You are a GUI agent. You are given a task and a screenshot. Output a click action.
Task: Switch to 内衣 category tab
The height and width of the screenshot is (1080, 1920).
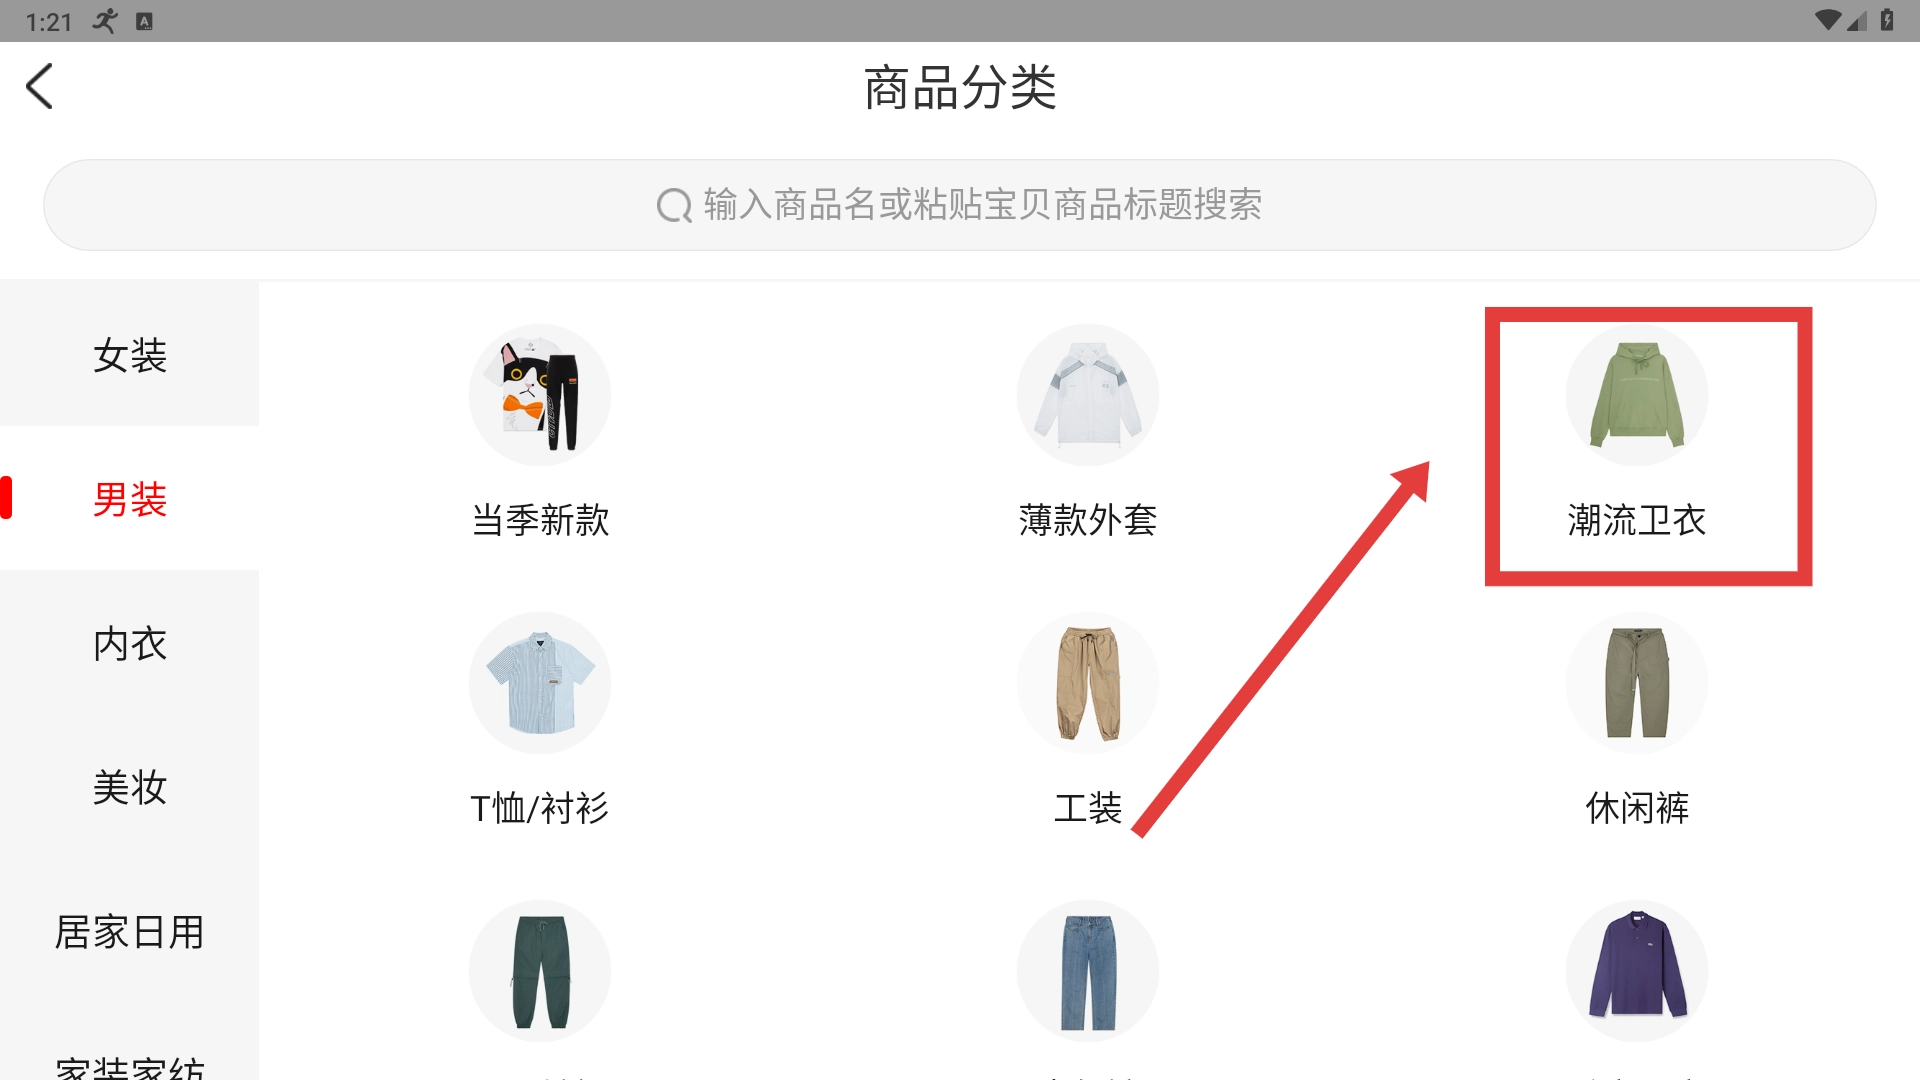point(130,643)
